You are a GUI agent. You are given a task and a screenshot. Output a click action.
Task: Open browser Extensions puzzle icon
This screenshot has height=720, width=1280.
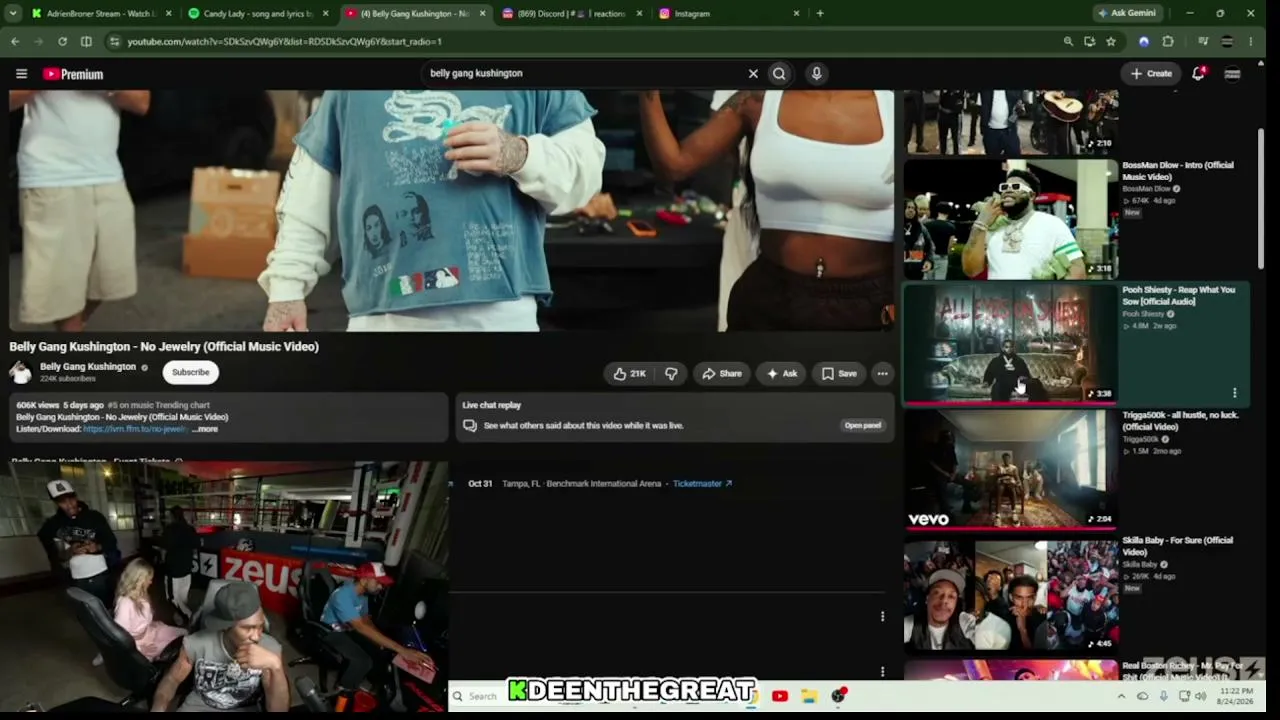[x=1167, y=41]
